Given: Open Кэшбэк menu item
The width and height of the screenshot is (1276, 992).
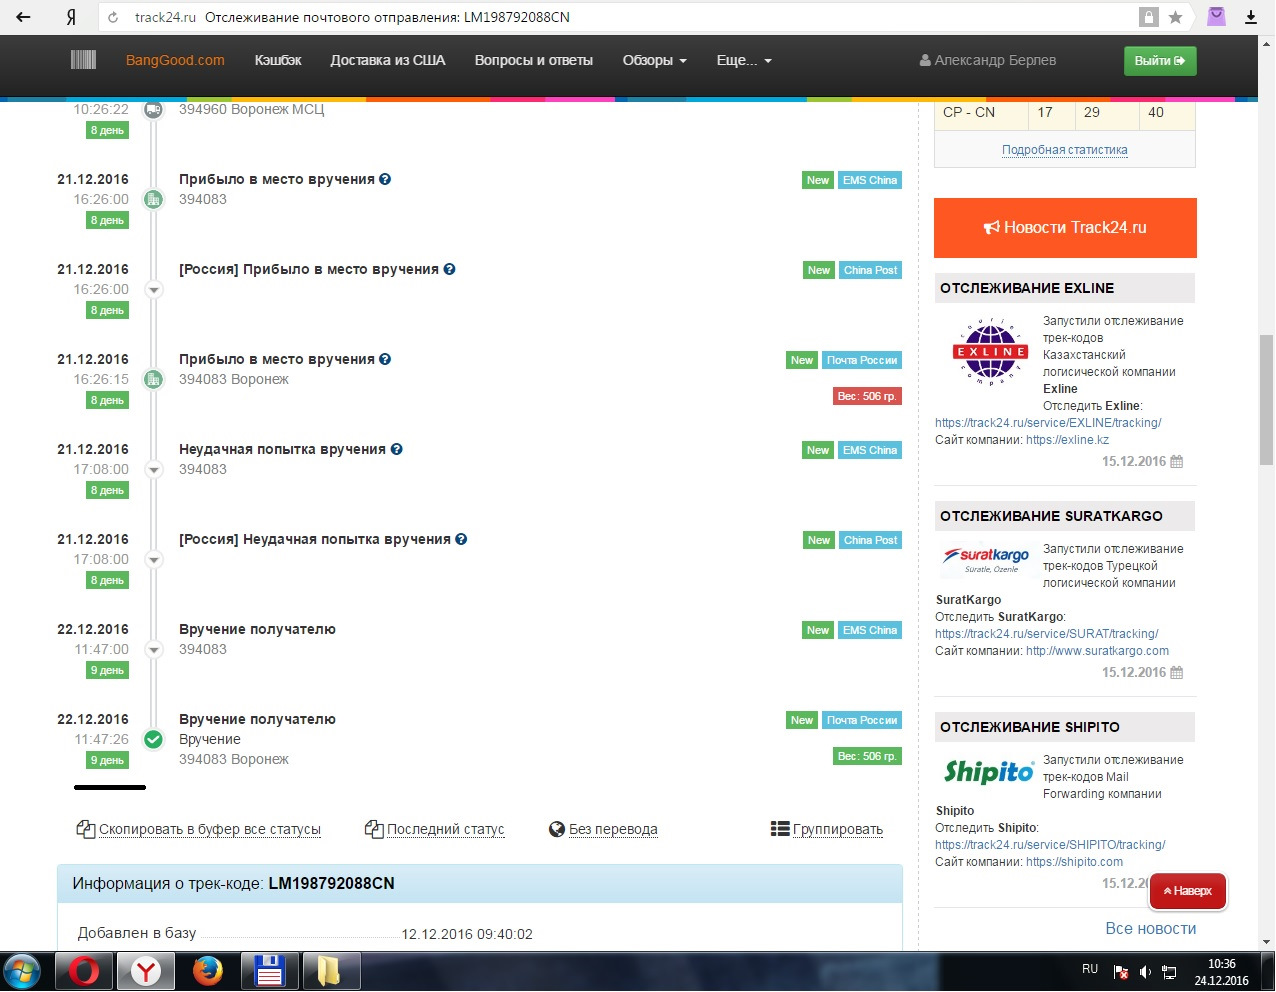Looking at the screenshot, I should click(x=278, y=60).
